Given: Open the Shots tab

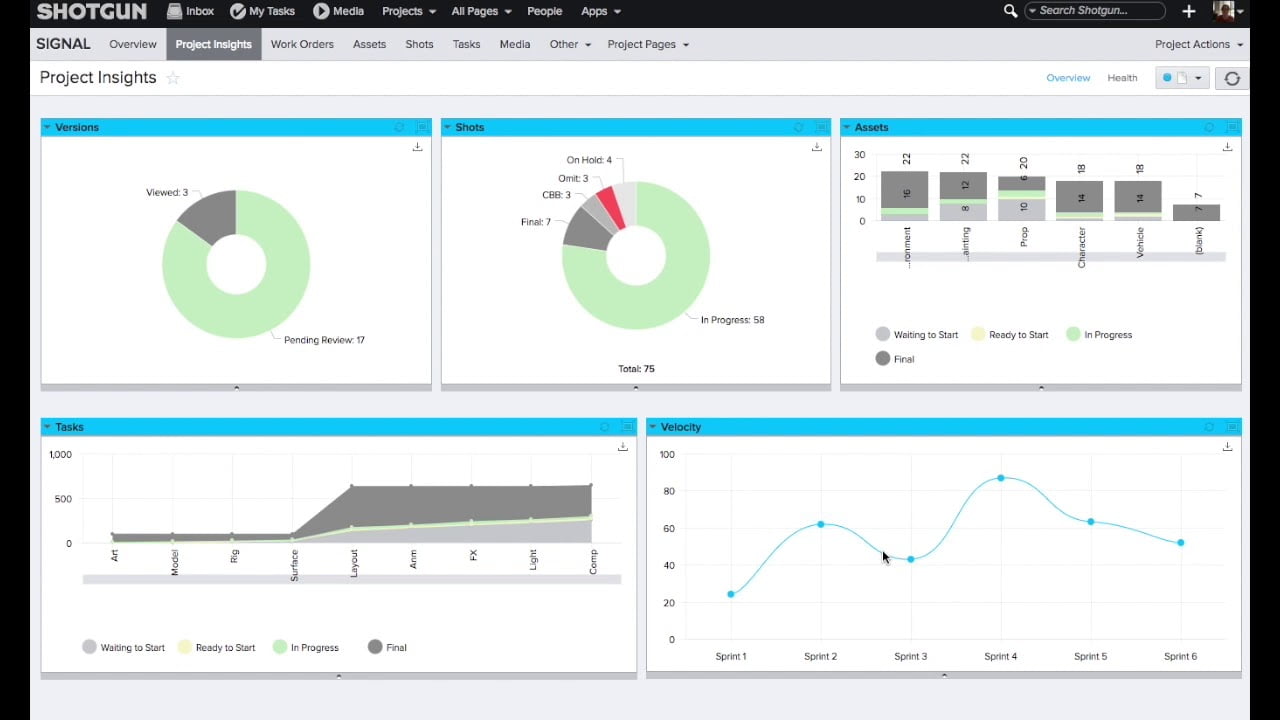Looking at the screenshot, I should coord(419,44).
